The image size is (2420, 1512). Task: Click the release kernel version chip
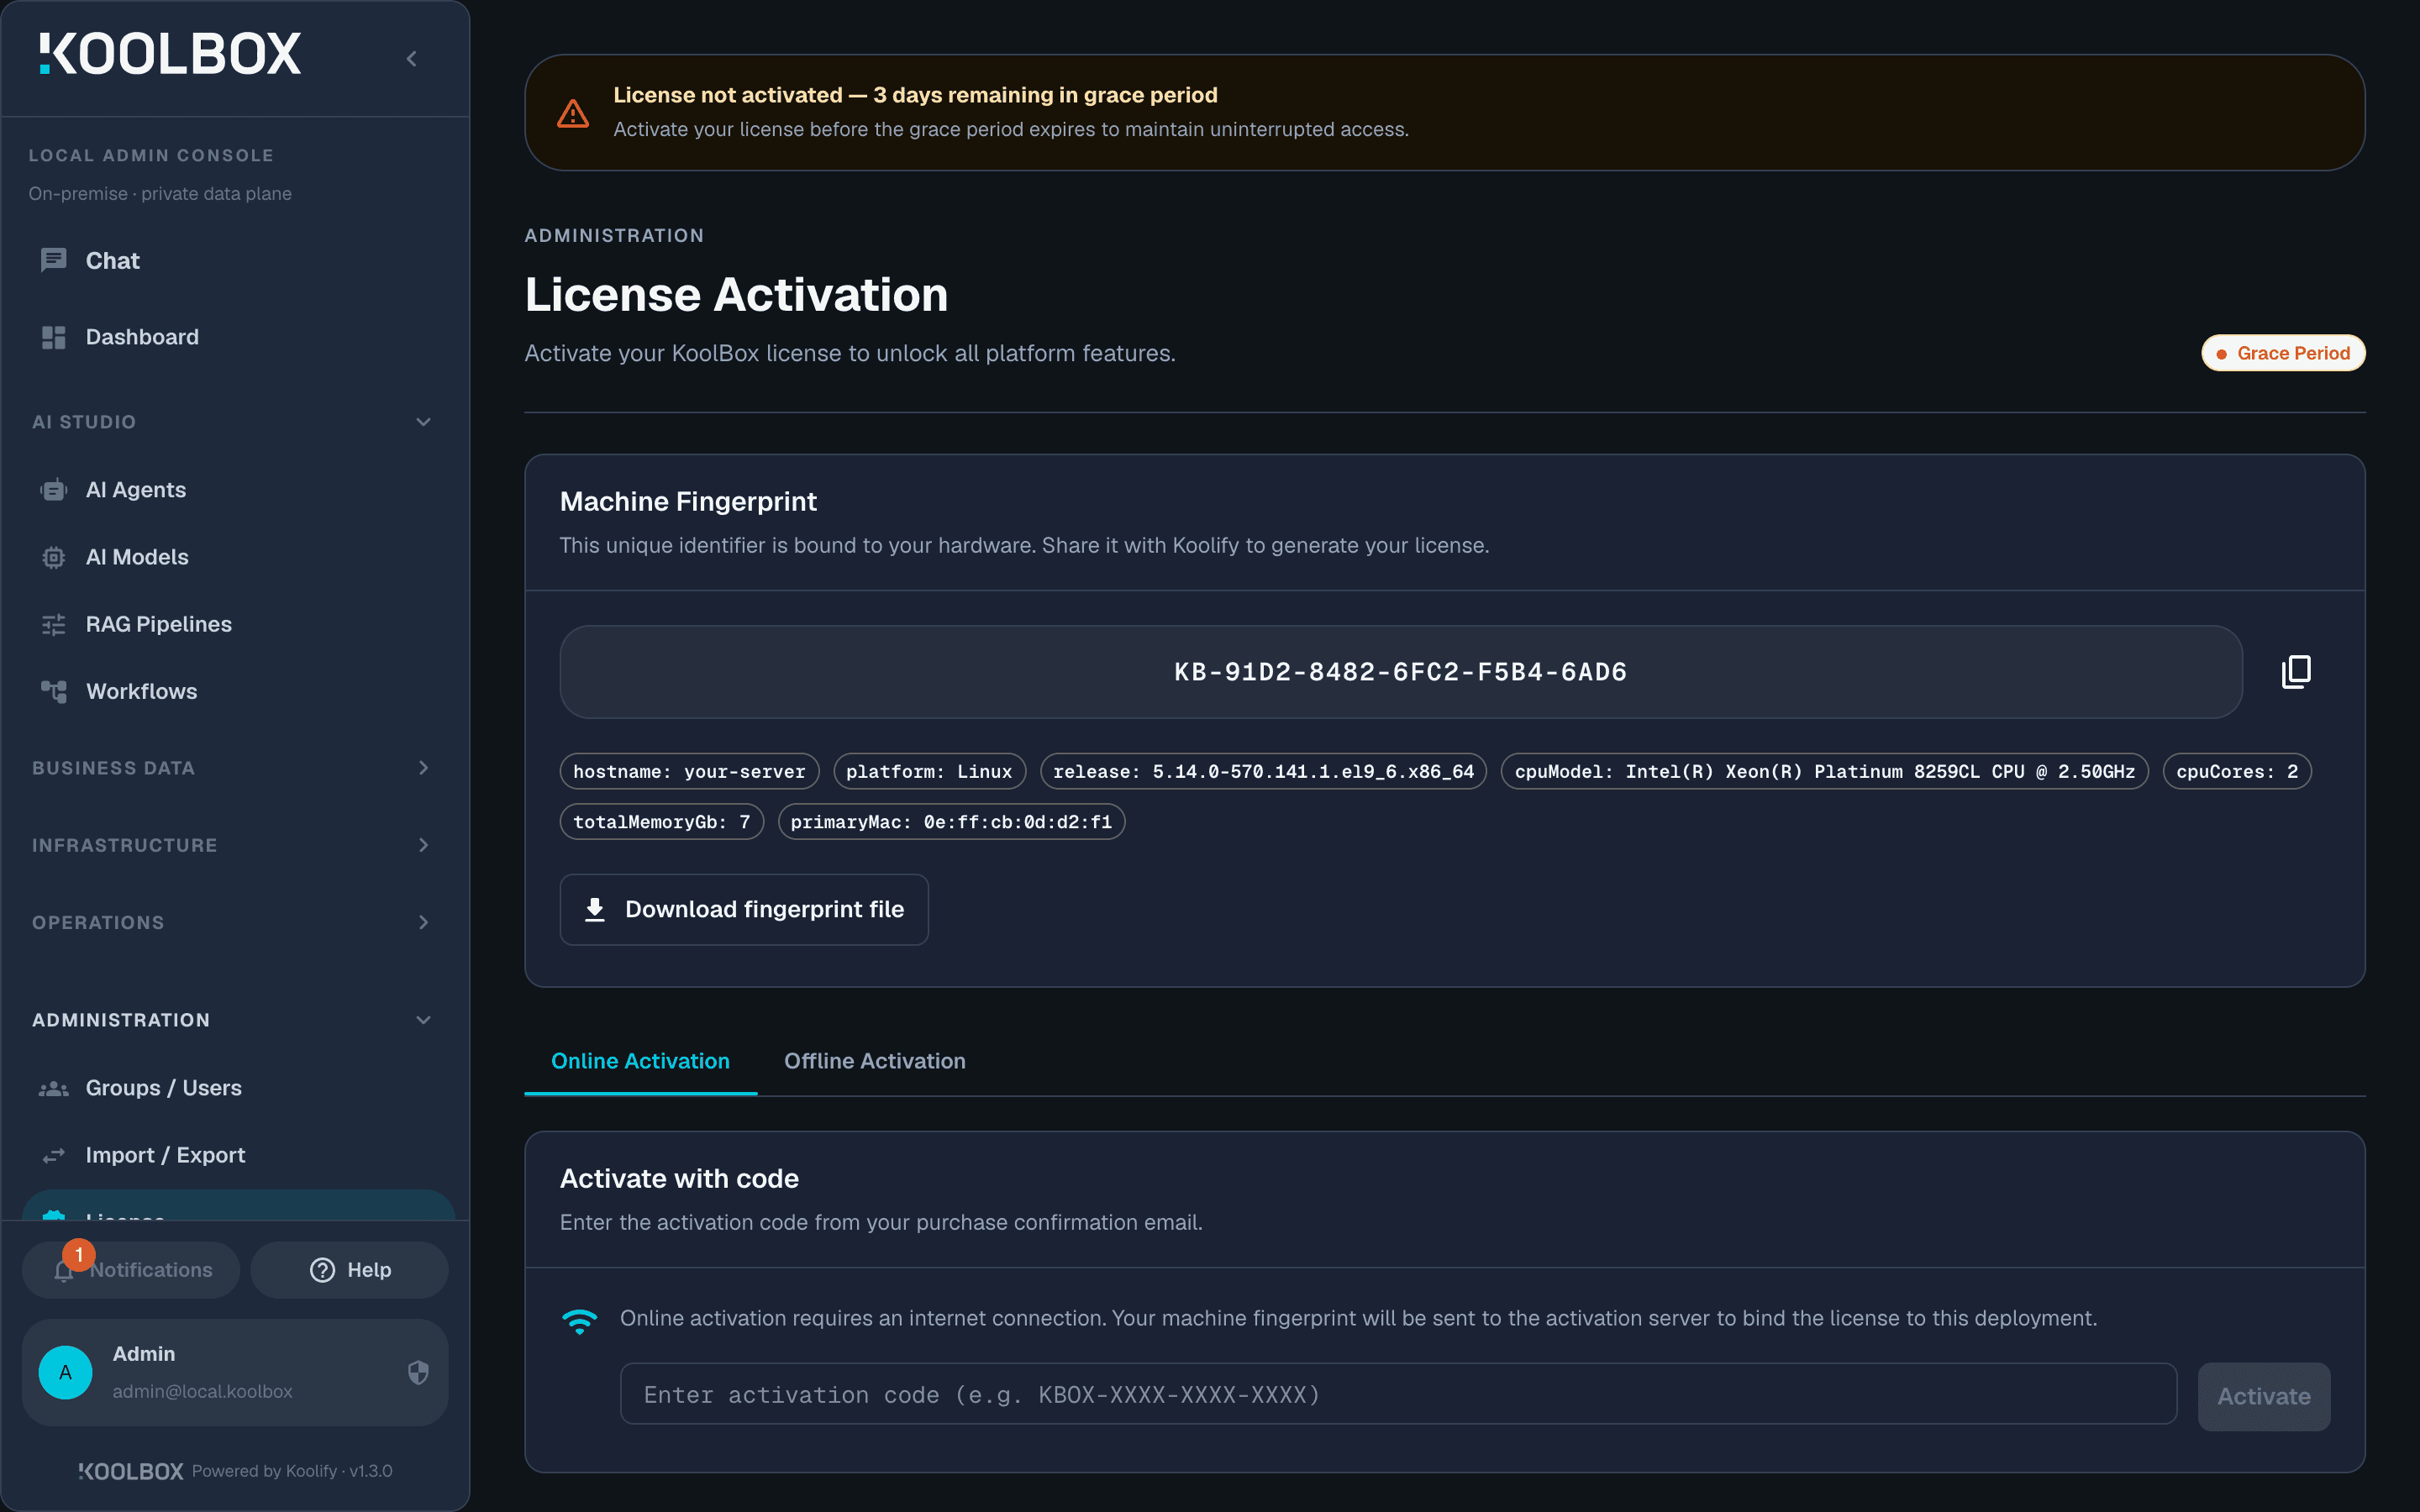(x=1263, y=772)
